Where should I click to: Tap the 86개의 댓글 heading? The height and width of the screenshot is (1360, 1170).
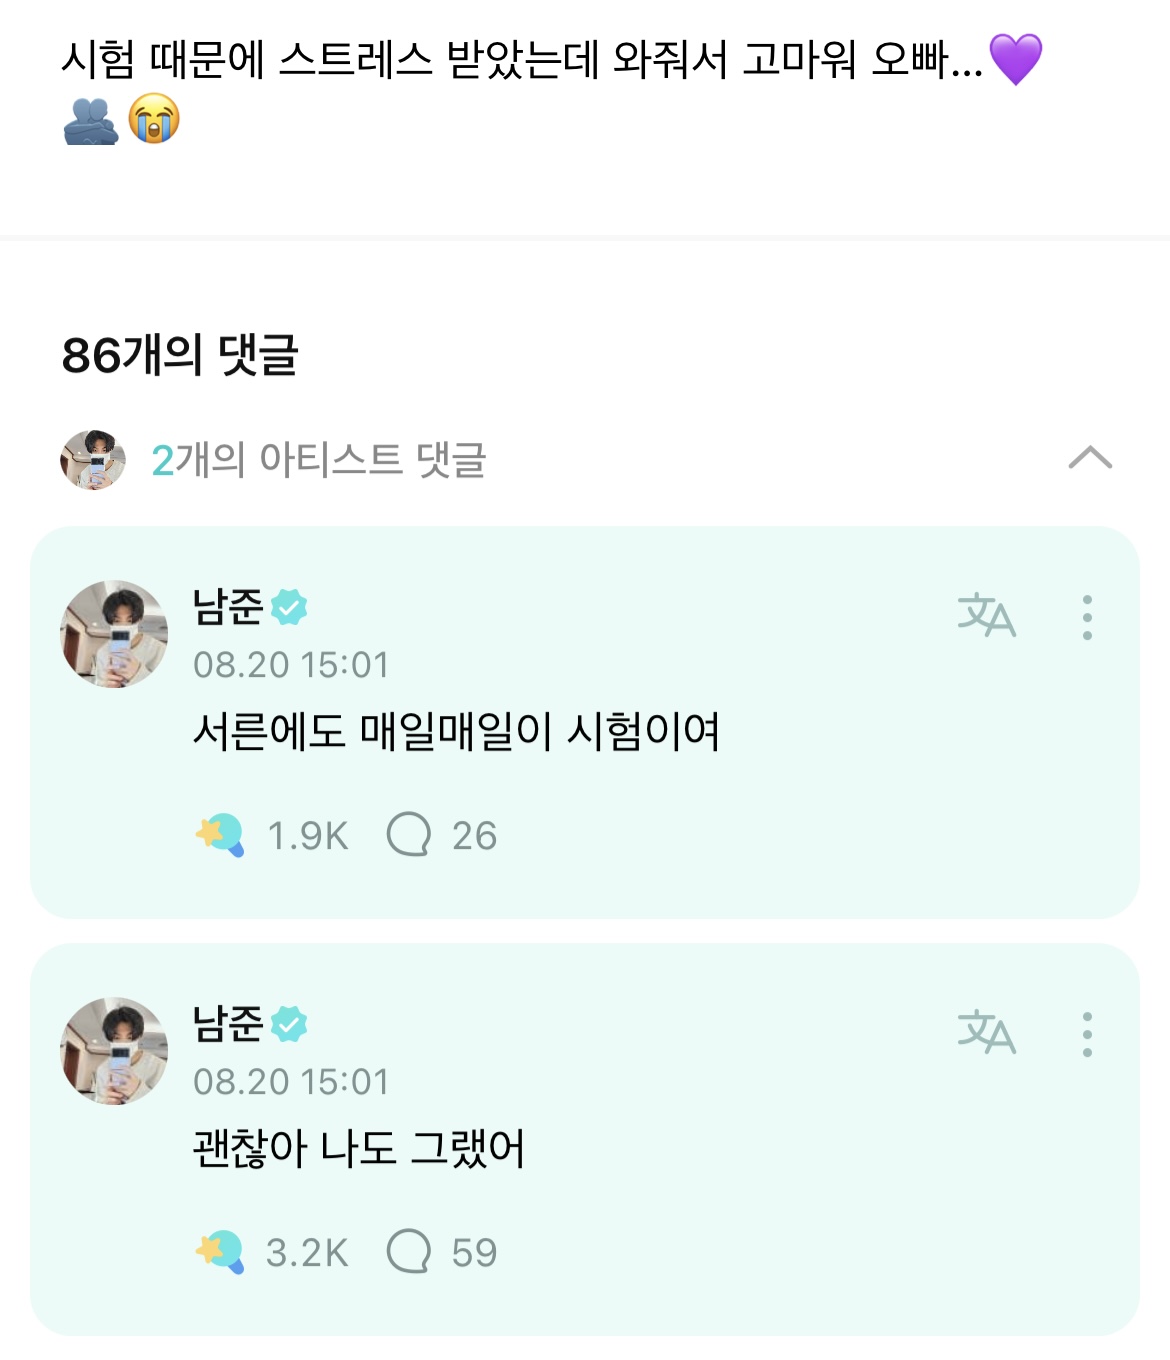point(180,355)
